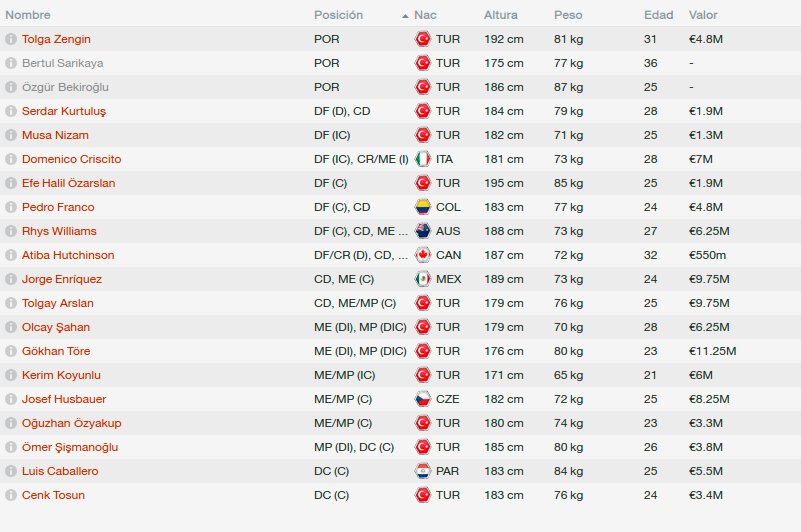Sort table by Valor column

(x=703, y=15)
